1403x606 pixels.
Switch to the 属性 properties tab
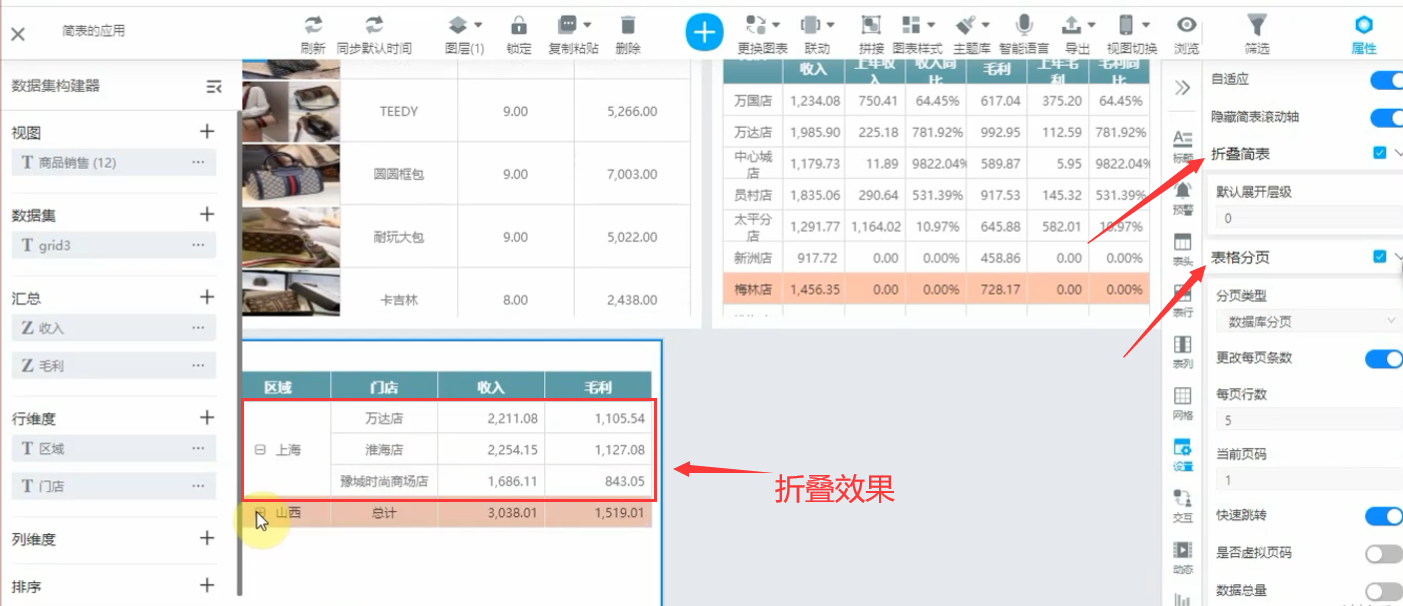point(1363,33)
